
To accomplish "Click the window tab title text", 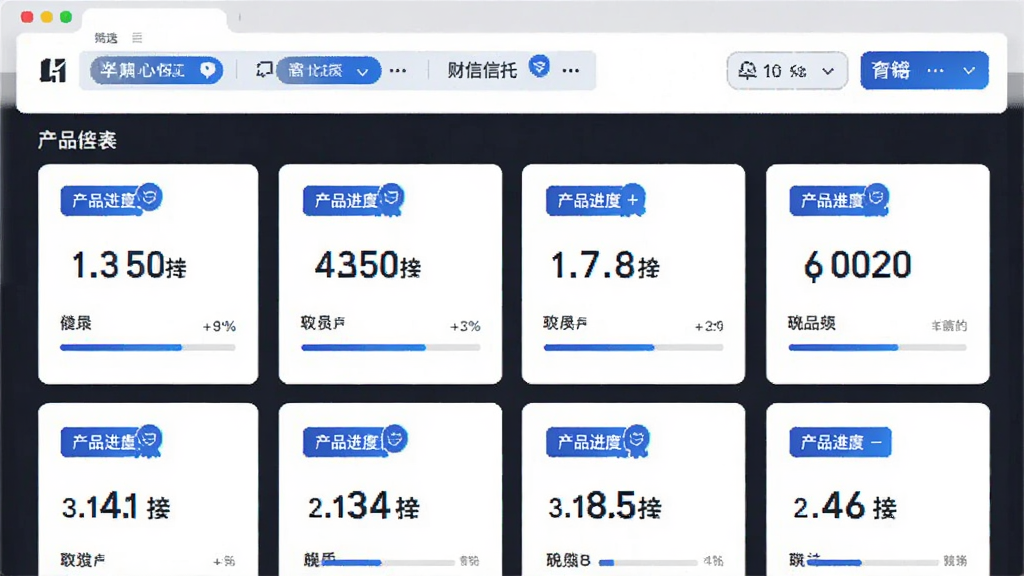I will [106, 38].
